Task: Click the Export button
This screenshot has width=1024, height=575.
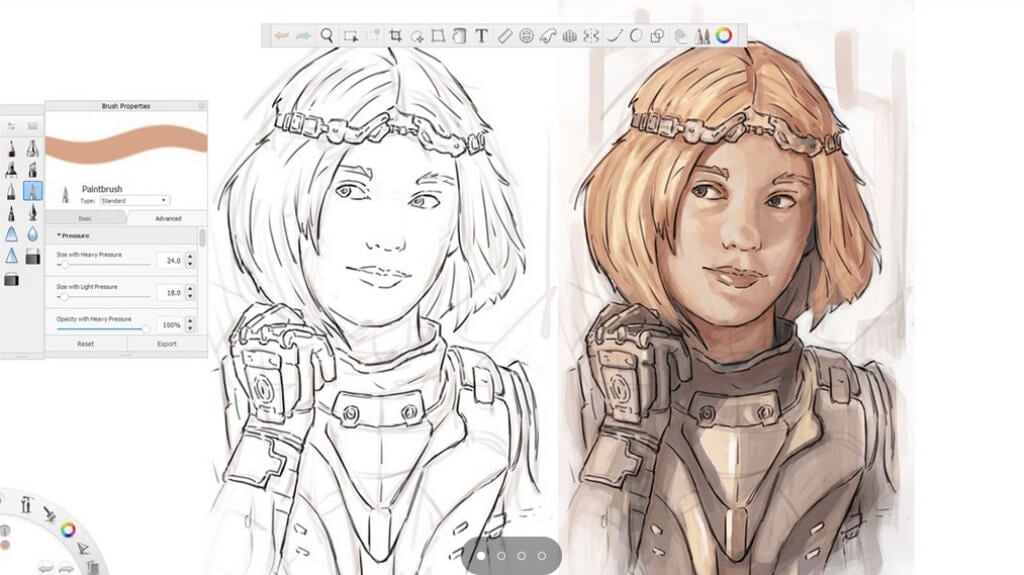Action: [167, 344]
